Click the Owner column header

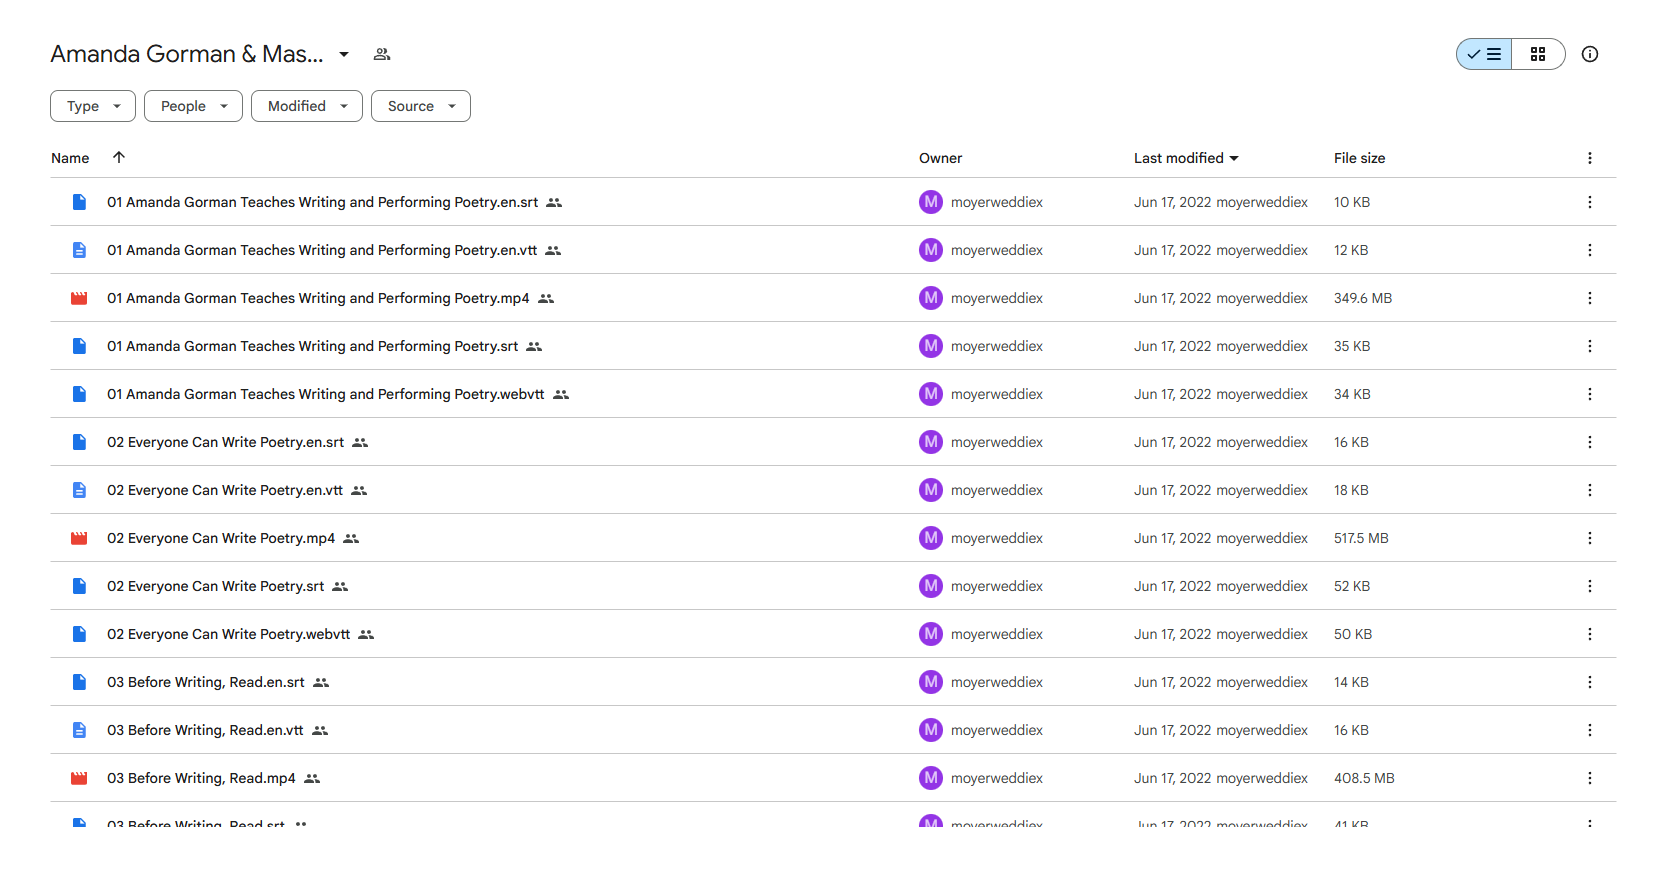pyautogui.click(x=940, y=158)
